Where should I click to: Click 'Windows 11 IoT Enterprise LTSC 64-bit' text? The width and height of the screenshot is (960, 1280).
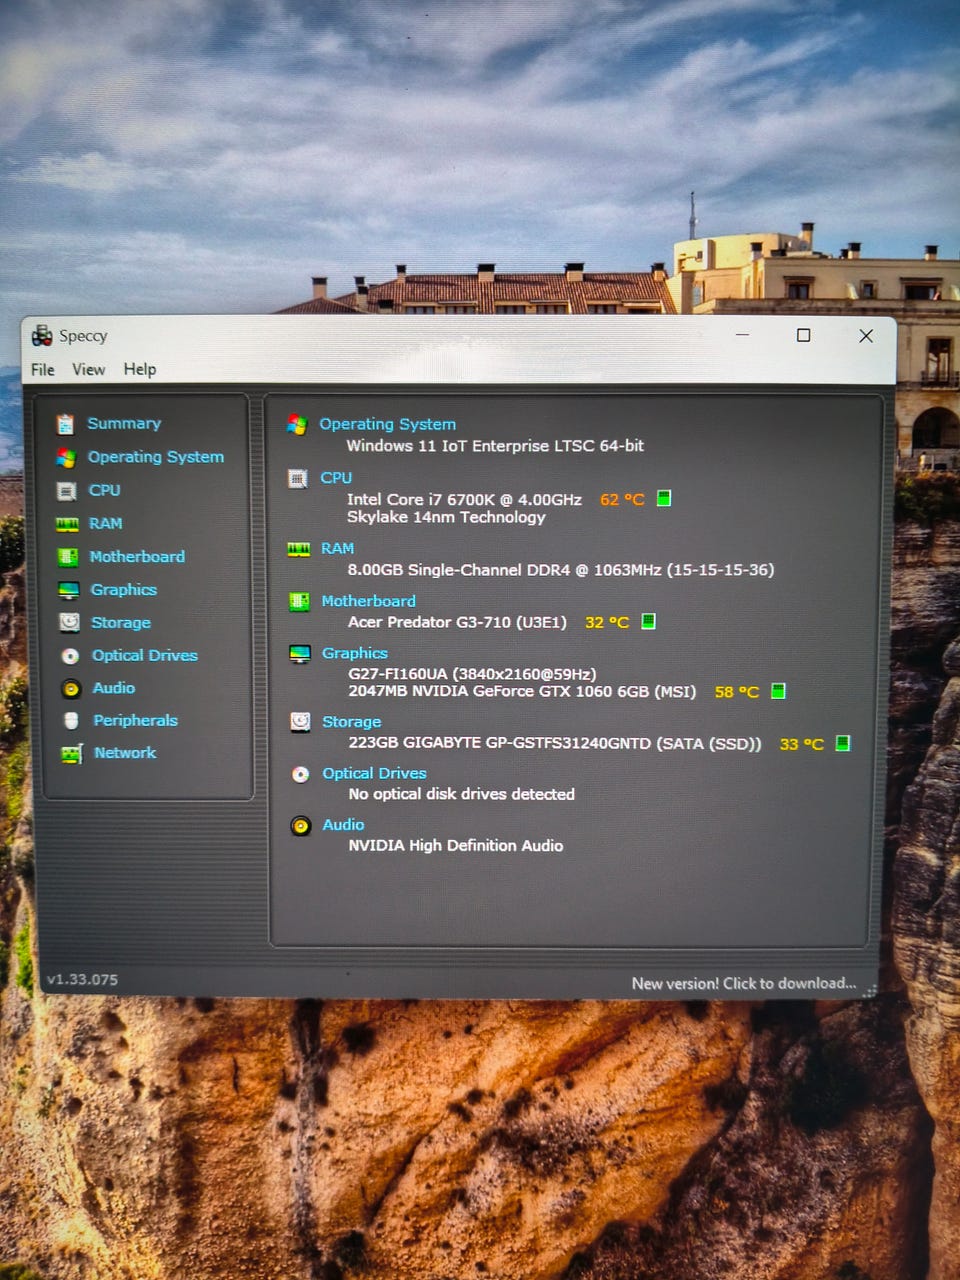coord(495,446)
